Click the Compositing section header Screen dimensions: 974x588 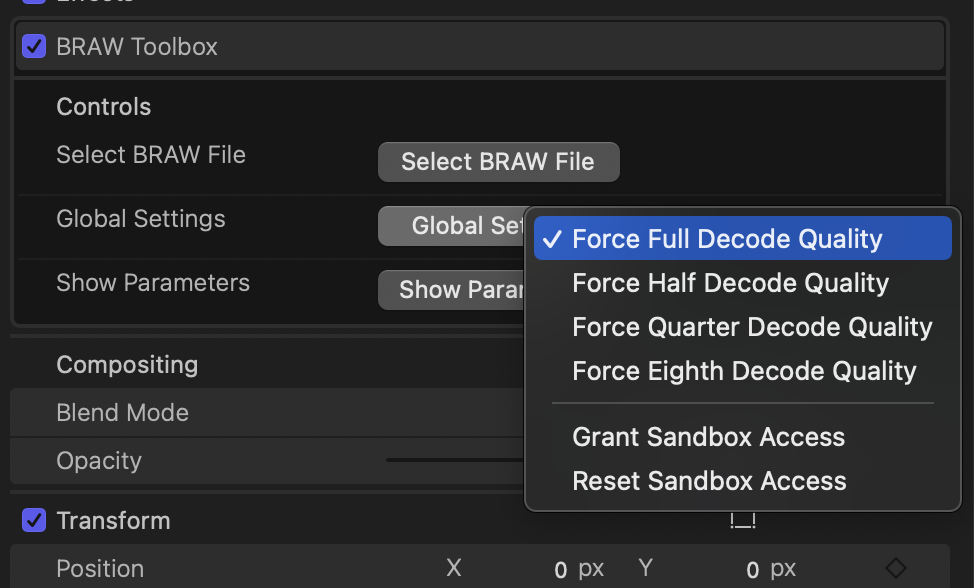[x=127, y=365]
